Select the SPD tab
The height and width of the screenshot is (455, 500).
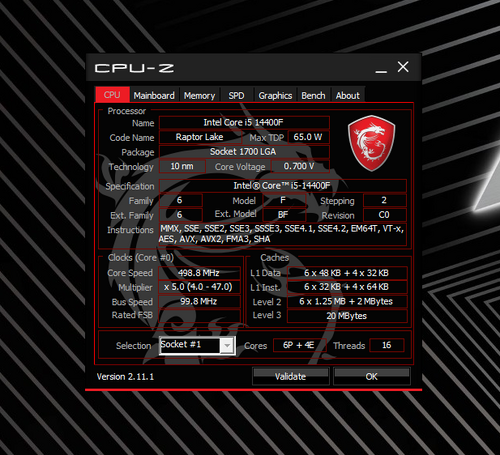pyautogui.click(x=236, y=96)
